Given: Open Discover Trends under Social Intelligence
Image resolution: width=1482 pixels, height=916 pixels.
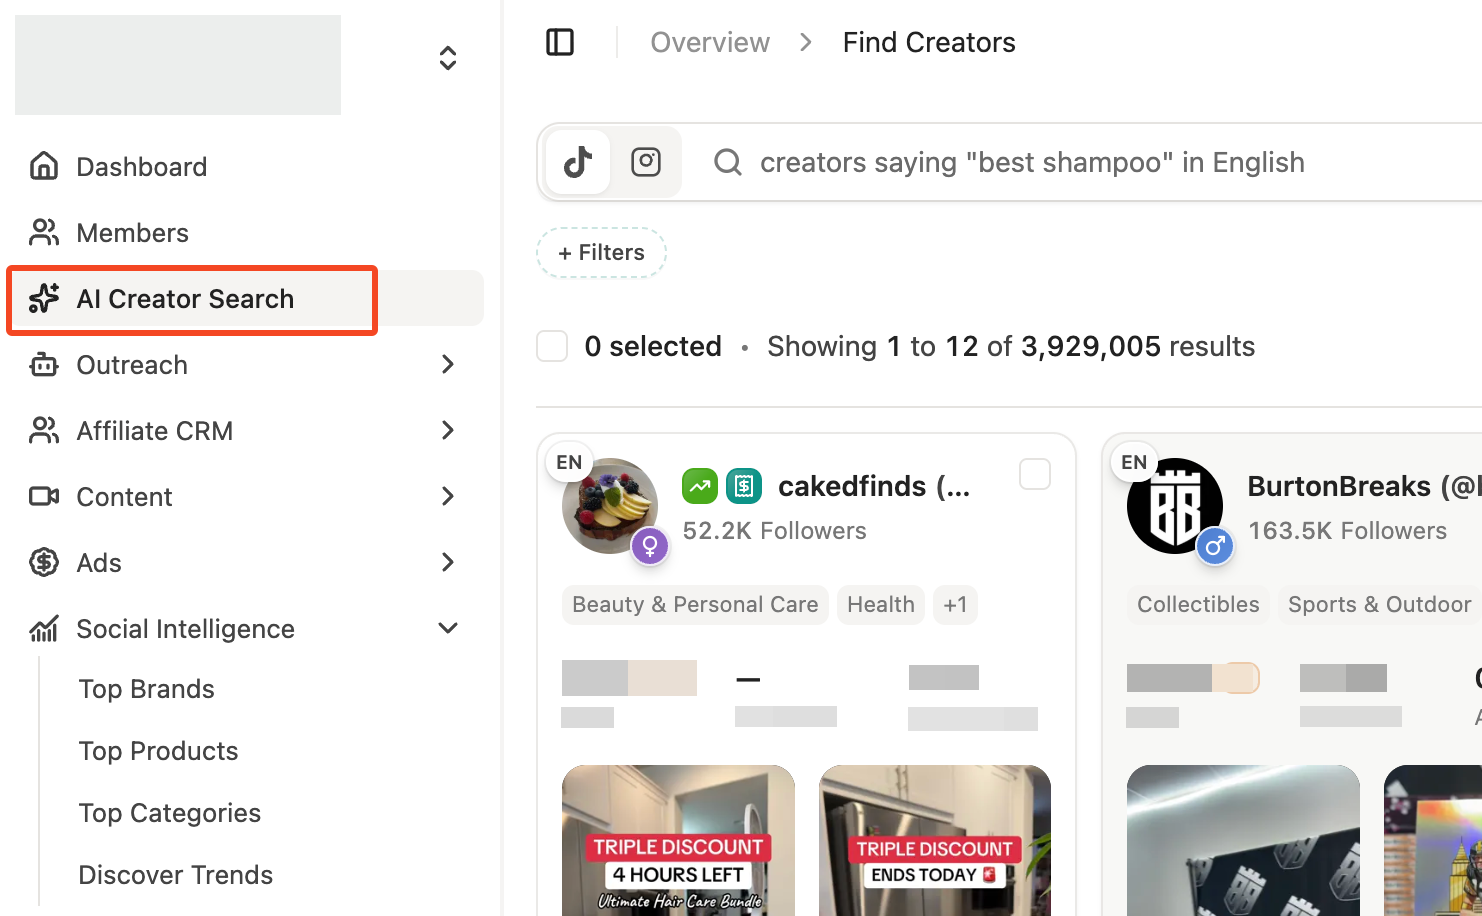Looking at the screenshot, I should pos(176,875).
